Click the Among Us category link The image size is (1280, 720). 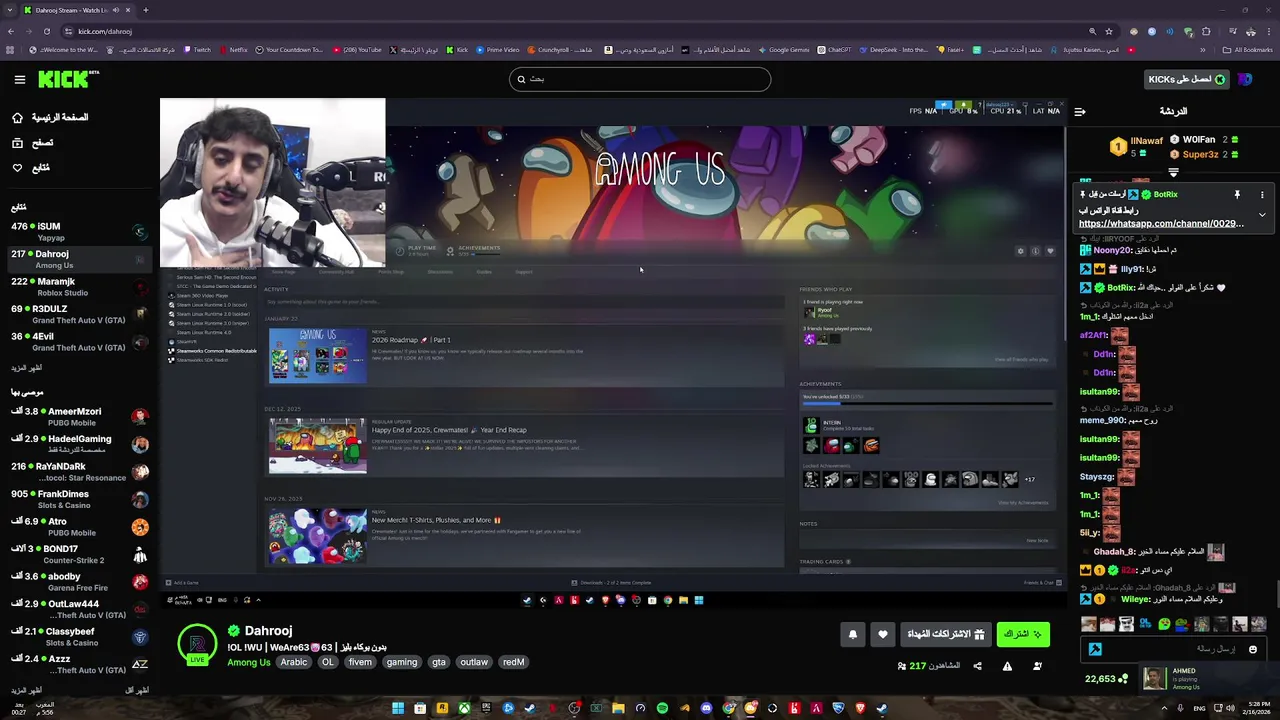pos(249,662)
